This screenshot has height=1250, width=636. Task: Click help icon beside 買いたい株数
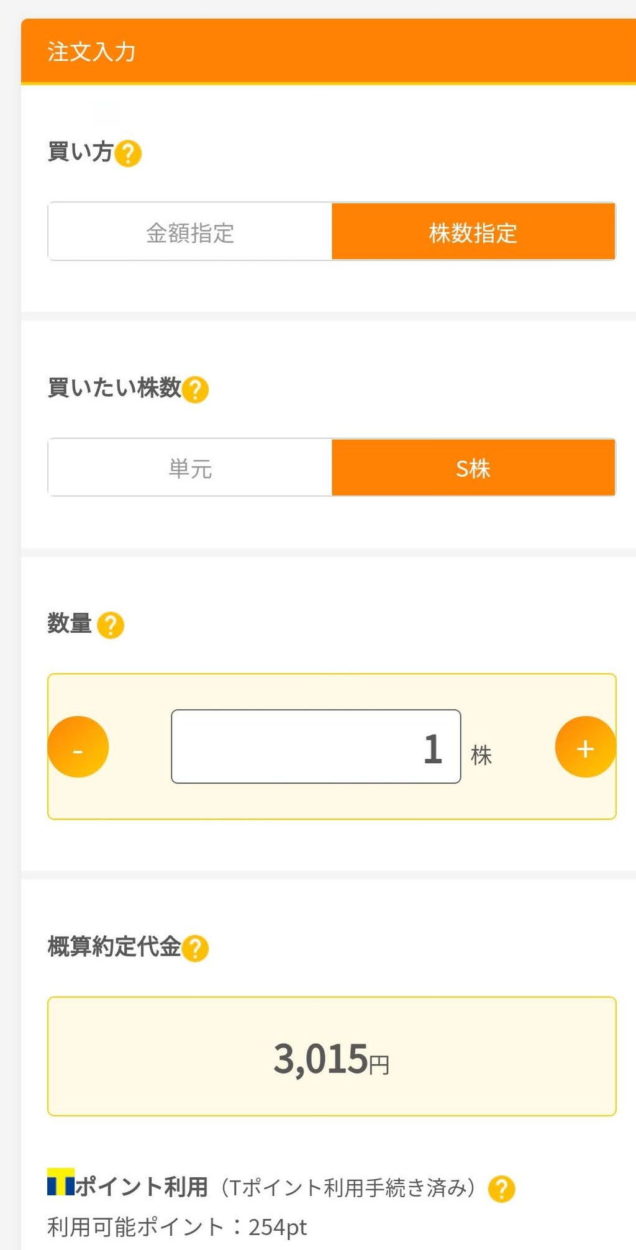(196, 390)
